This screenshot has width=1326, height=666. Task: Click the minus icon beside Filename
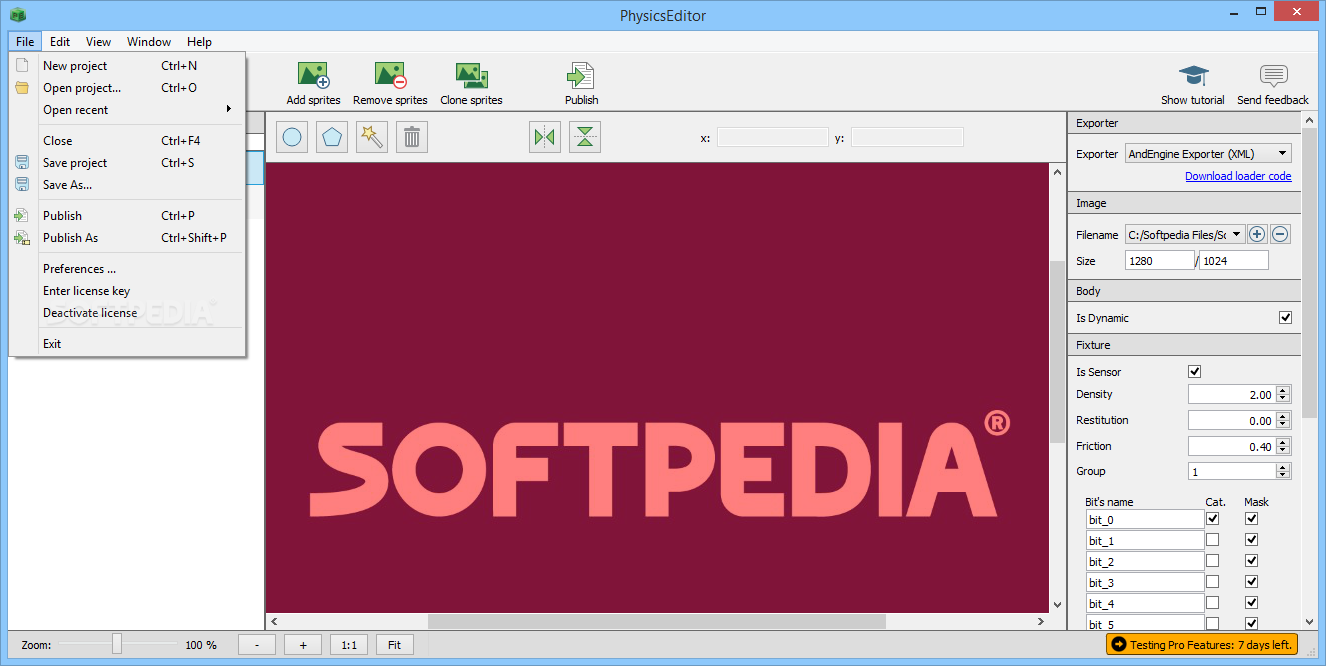(x=1280, y=234)
